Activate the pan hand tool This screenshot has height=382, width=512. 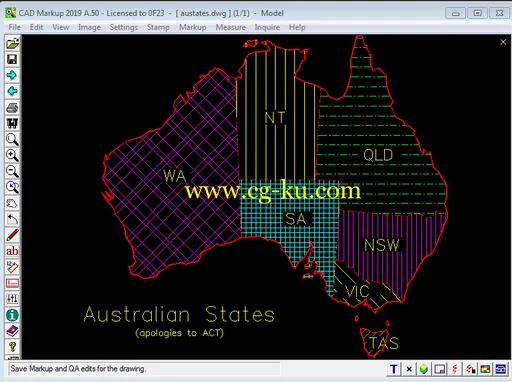[12, 203]
